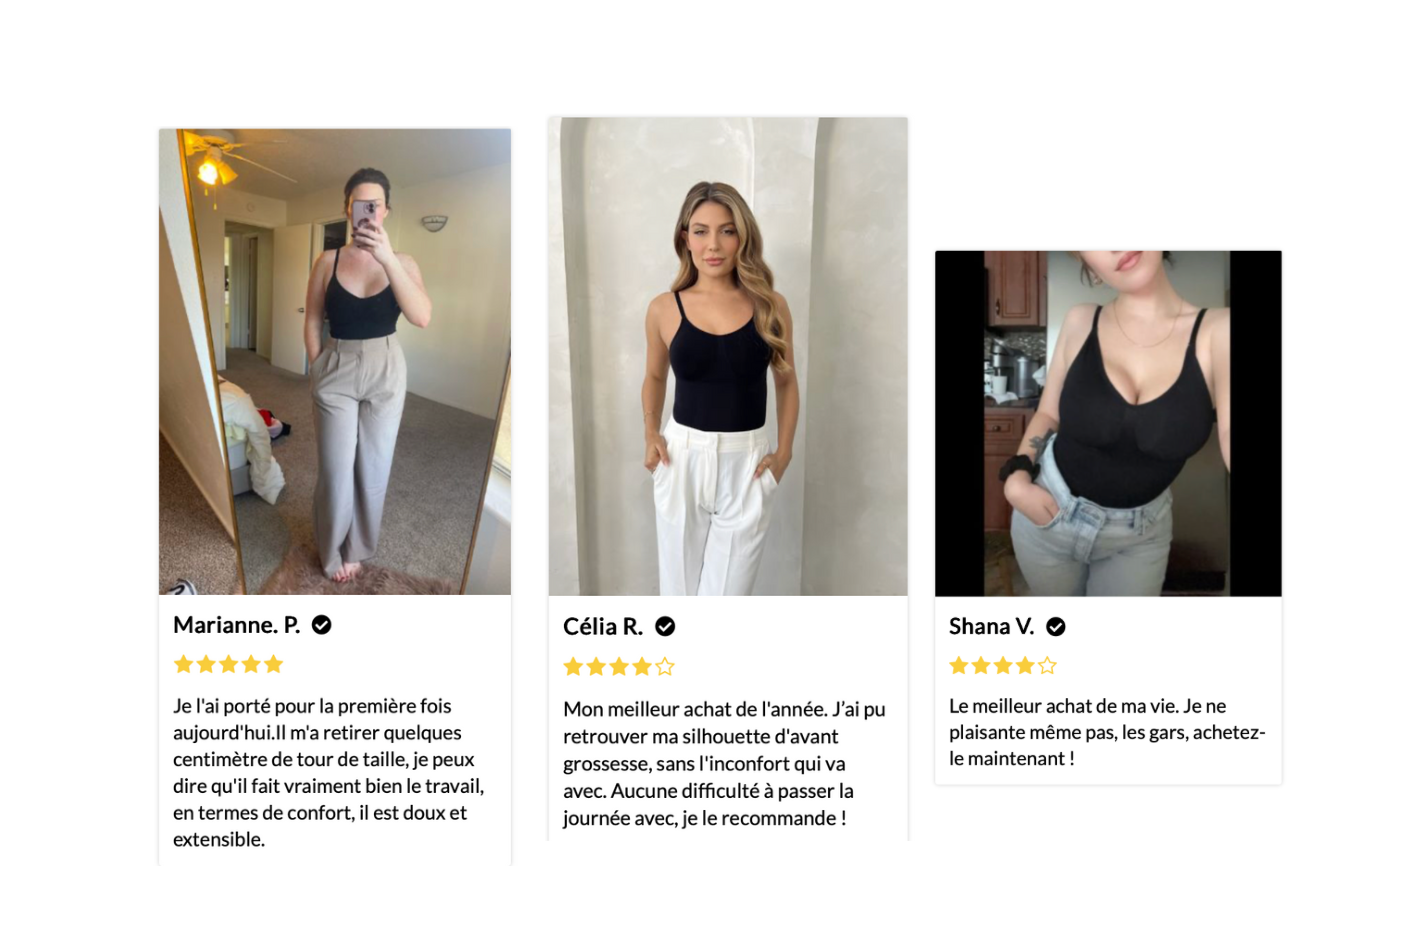Click empty fifth star in Célia's rating
This screenshot has height=952, width=1424.
point(665,667)
